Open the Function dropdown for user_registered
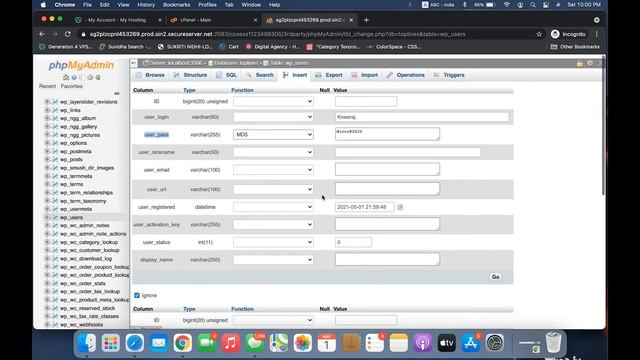Viewport: 640px width, 360px height. coord(273,207)
